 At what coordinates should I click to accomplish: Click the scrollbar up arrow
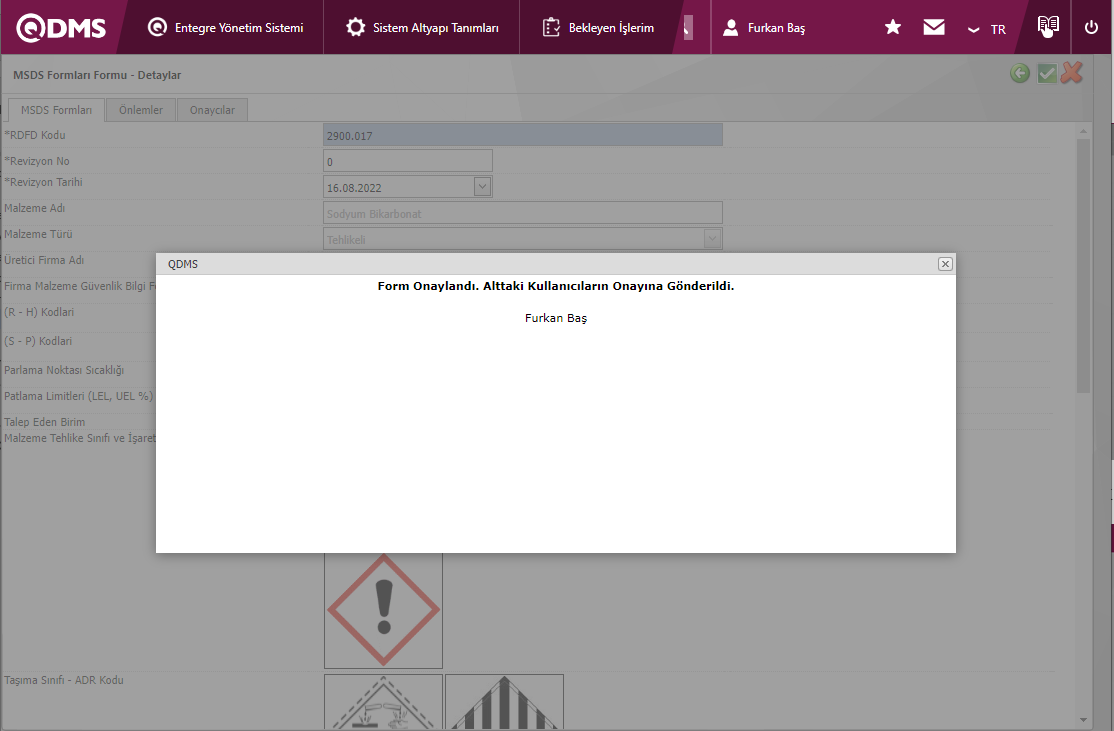pos(1083,131)
